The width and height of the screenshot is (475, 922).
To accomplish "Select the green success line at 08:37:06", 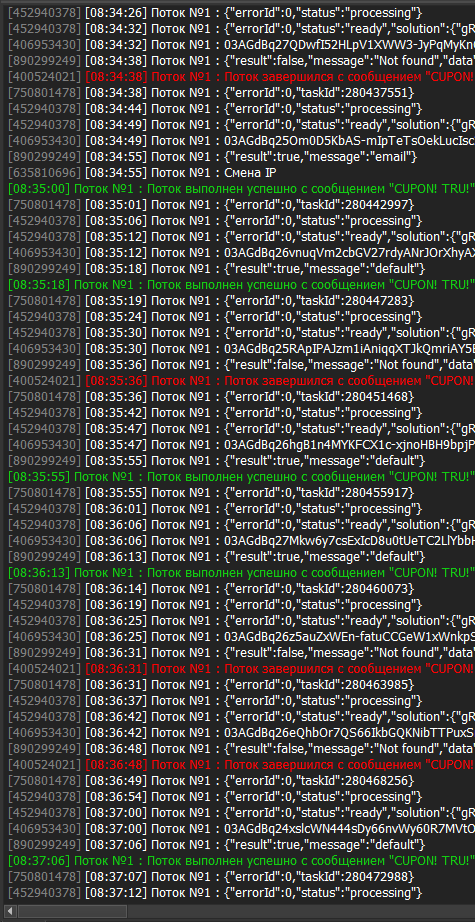I will coord(238,860).
